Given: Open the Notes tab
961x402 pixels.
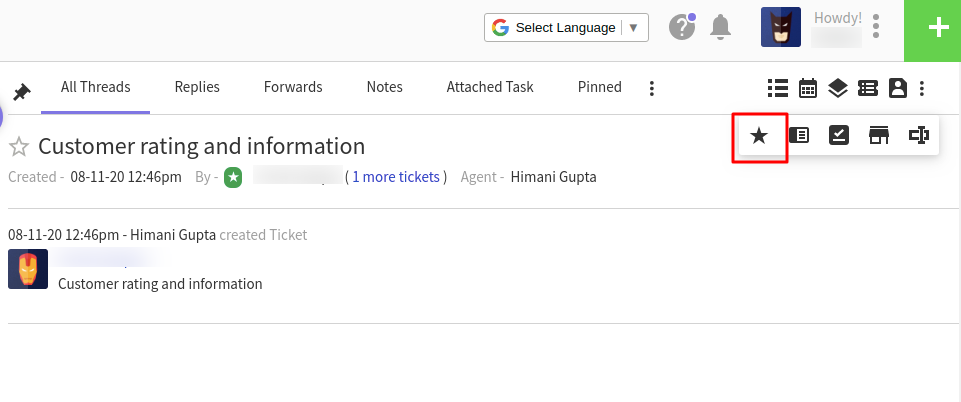Looking at the screenshot, I should pos(384,87).
